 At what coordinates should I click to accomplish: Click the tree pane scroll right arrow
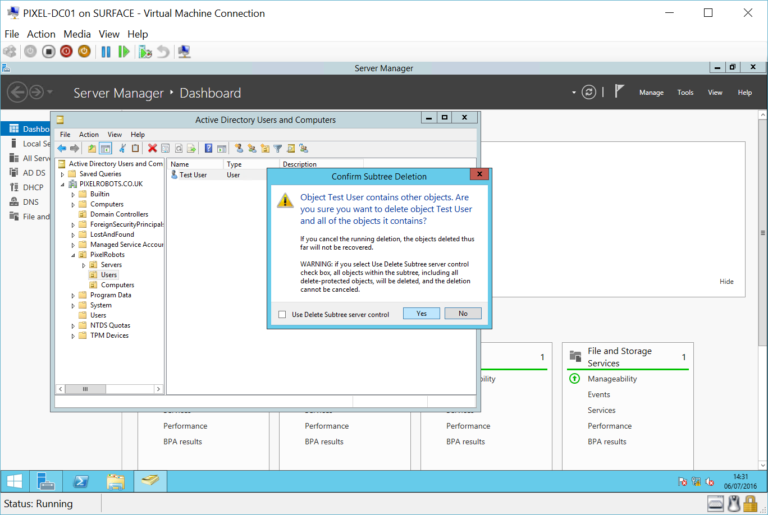(x=158, y=389)
